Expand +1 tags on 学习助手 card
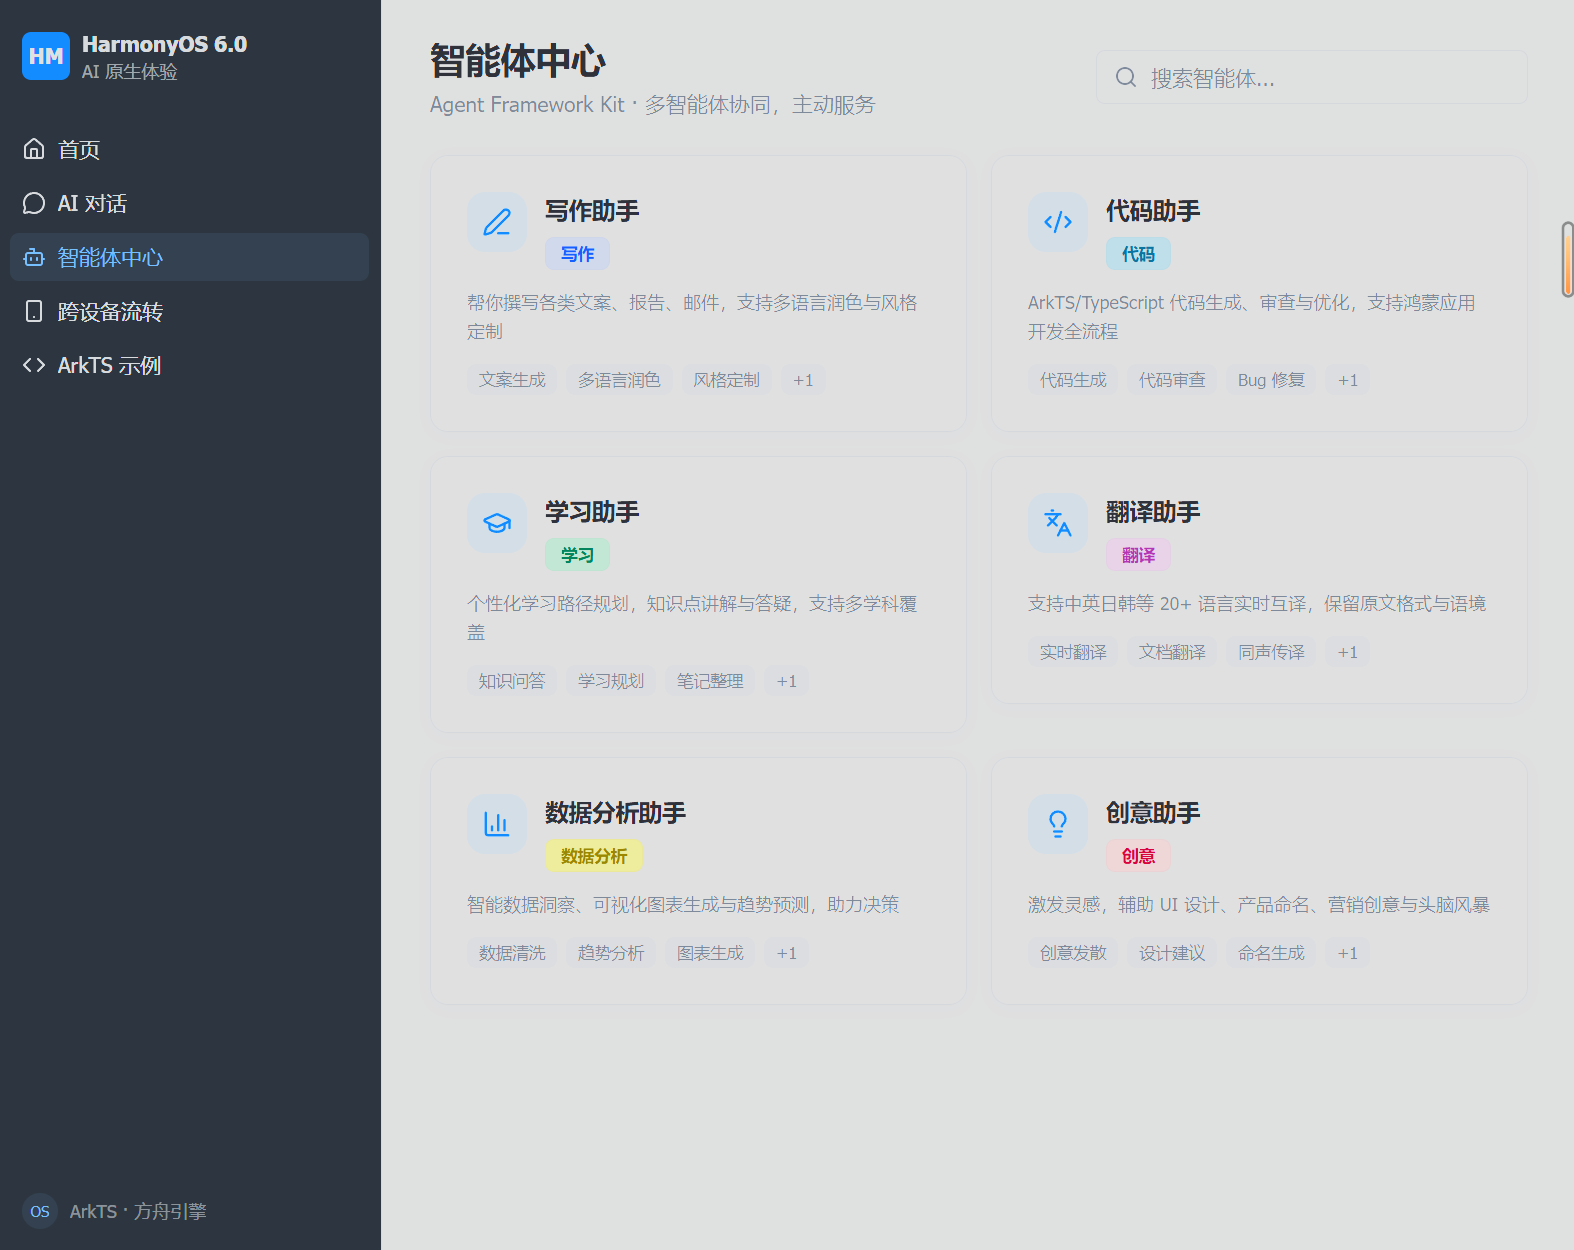 pyautogui.click(x=787, y=681)
